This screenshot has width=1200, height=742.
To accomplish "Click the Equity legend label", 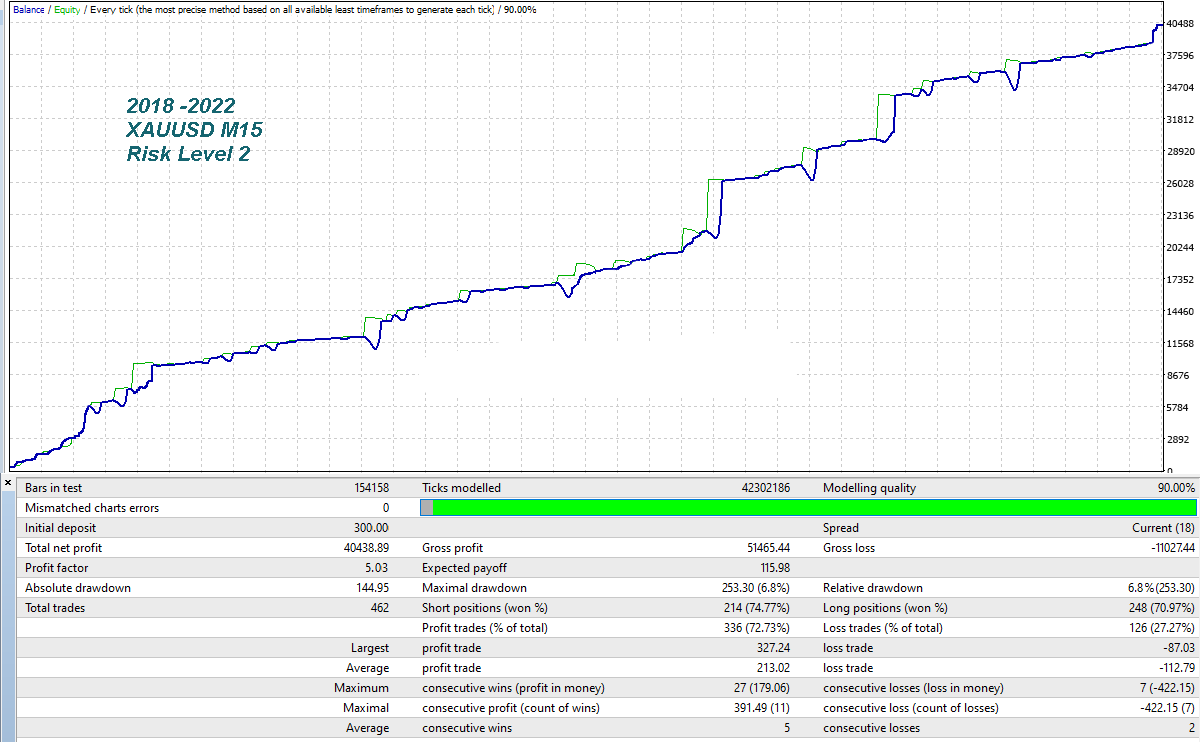I will point(66,9).
